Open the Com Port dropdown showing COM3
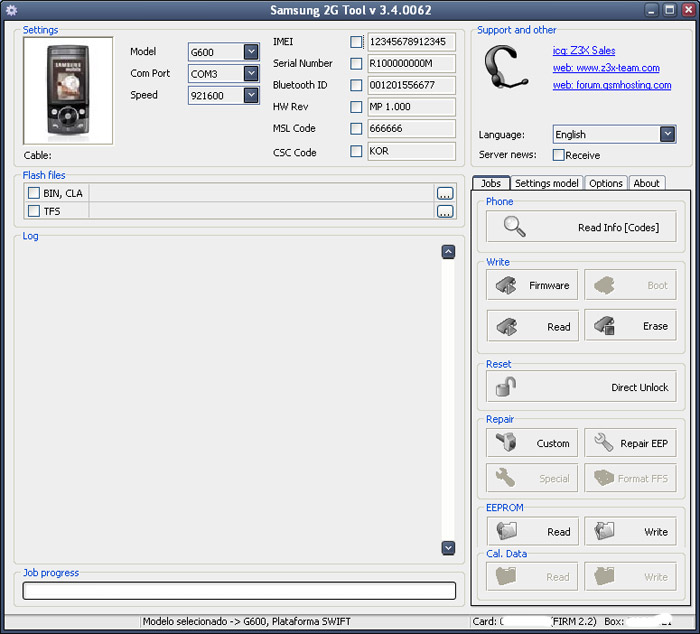Screen dimensions: 700x634 tap(224, 73)
